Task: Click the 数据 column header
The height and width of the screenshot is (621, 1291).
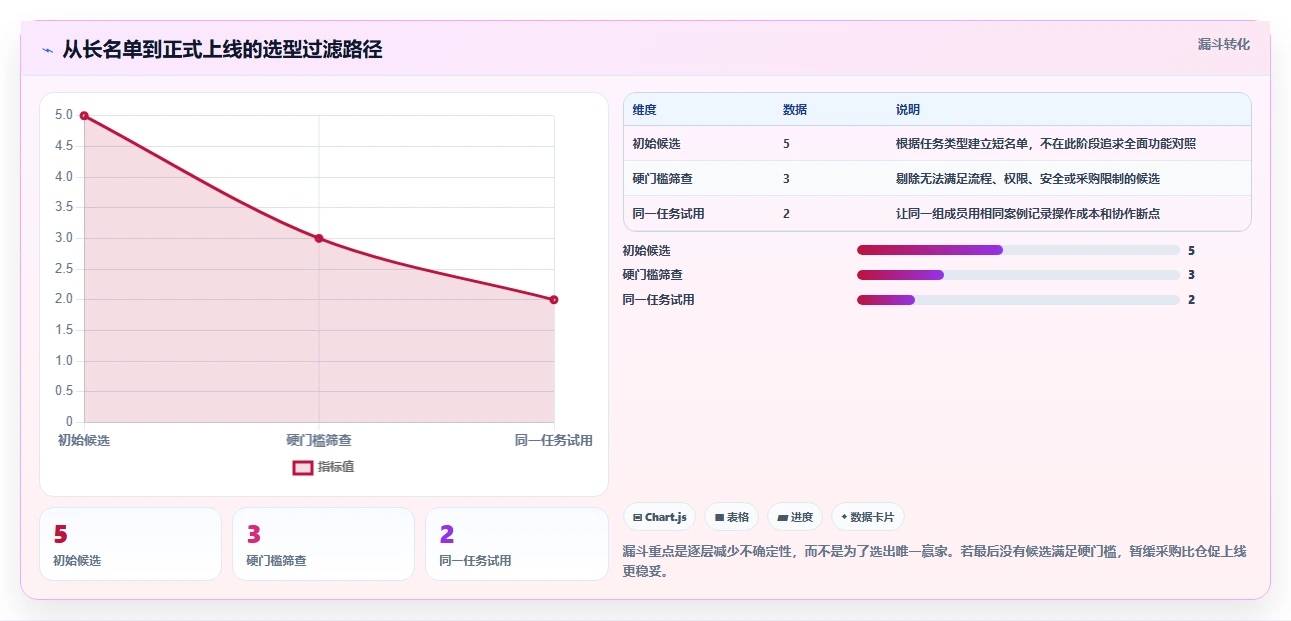Action: tap(795, 109)
